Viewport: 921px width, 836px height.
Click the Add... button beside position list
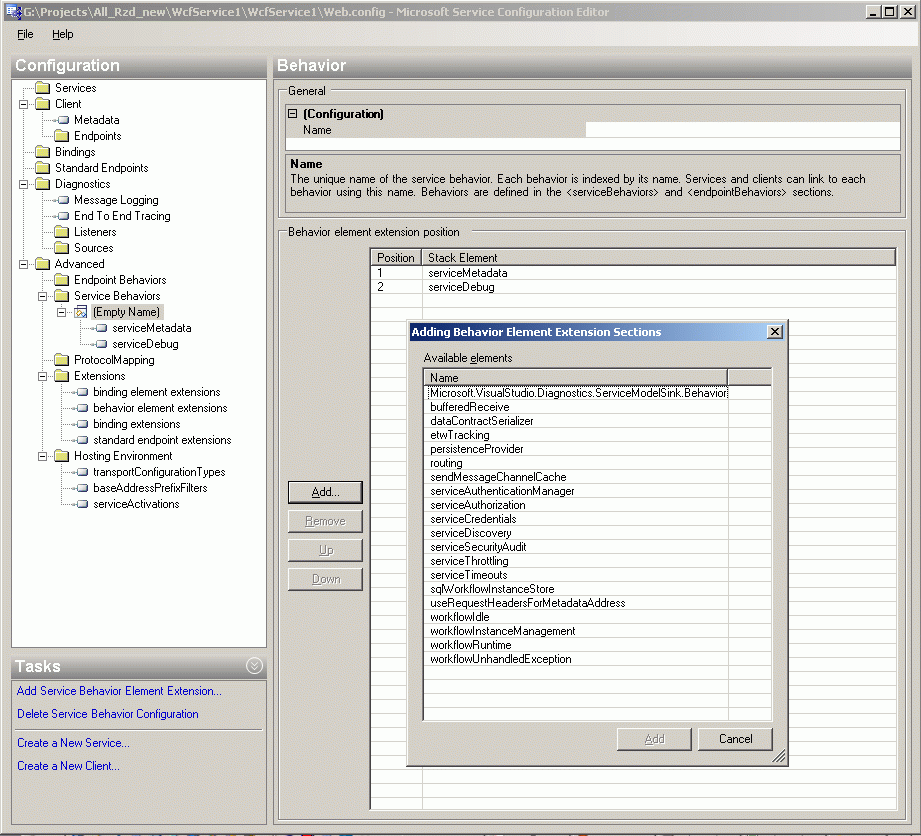pyautogui.click(x=325, y=492)
